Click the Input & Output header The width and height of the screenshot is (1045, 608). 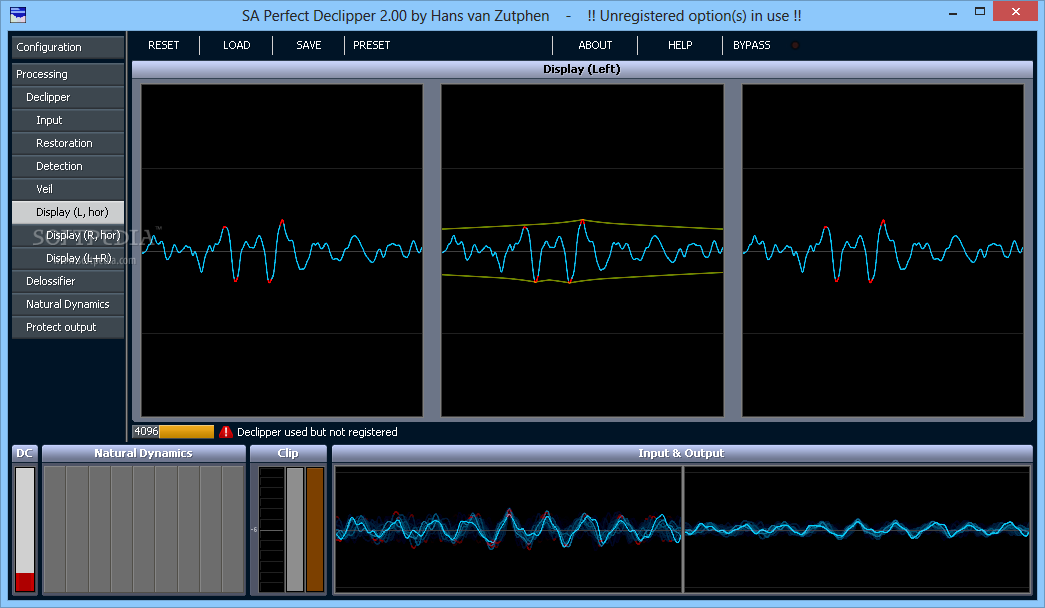pyautogui.click(x=682, y=453)
